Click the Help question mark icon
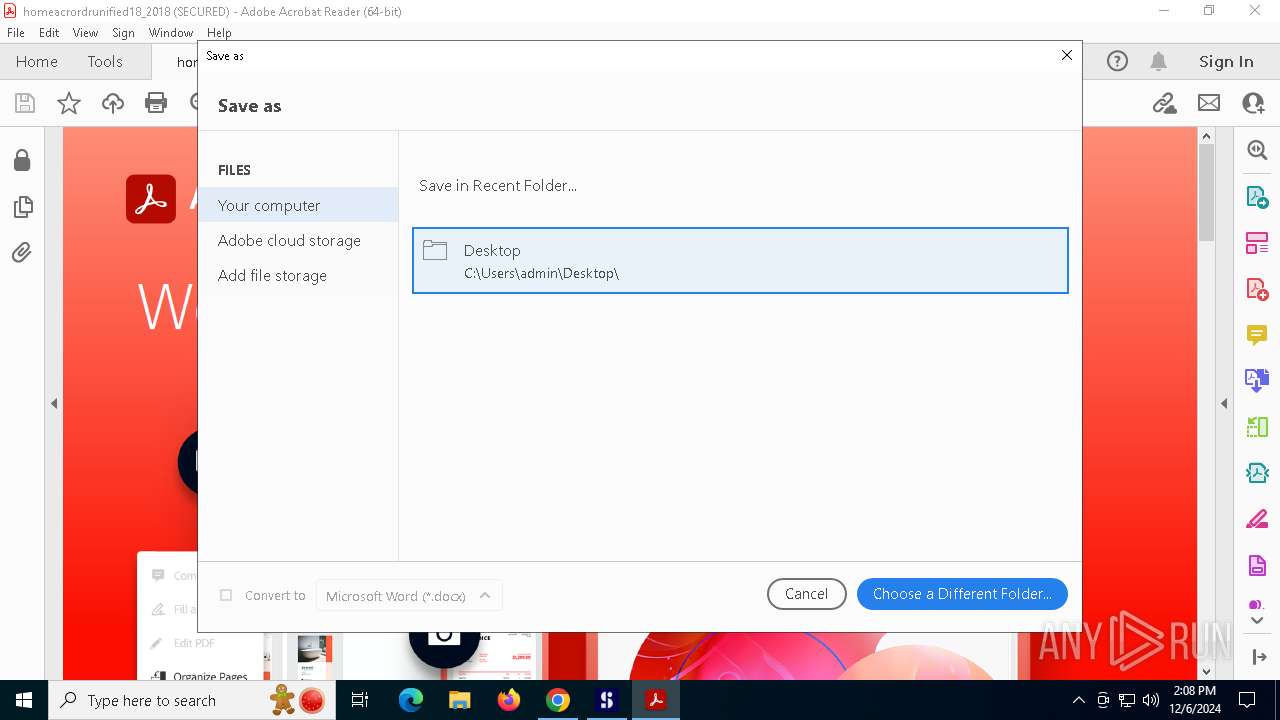 [1117, 61]
